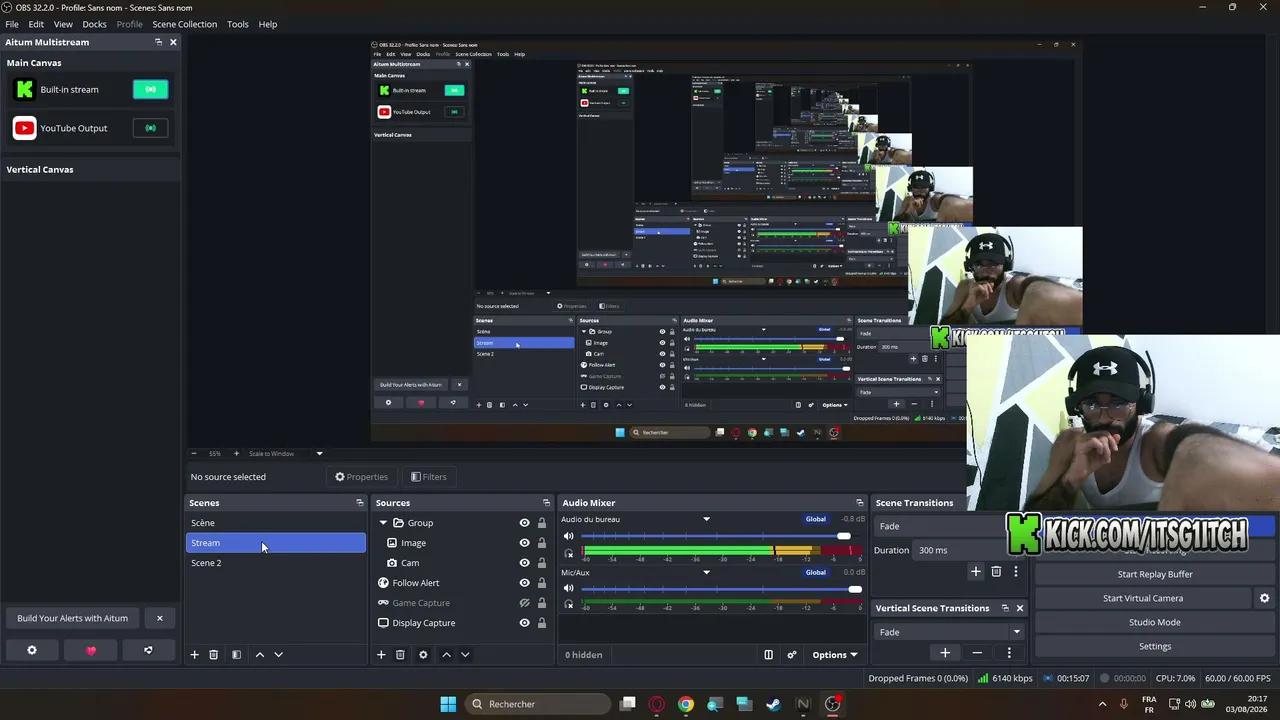1280x720 pixels.
Task: Remove the selected scene with the trash icon
Action: [213, 655]
